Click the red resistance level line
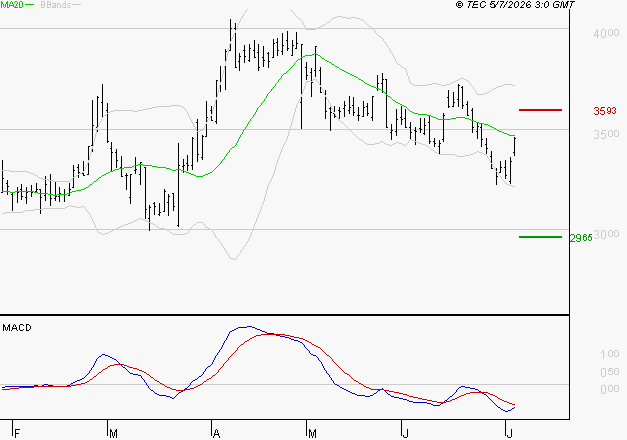Viewport: 627px width, 440px height. tap(540, 110)
